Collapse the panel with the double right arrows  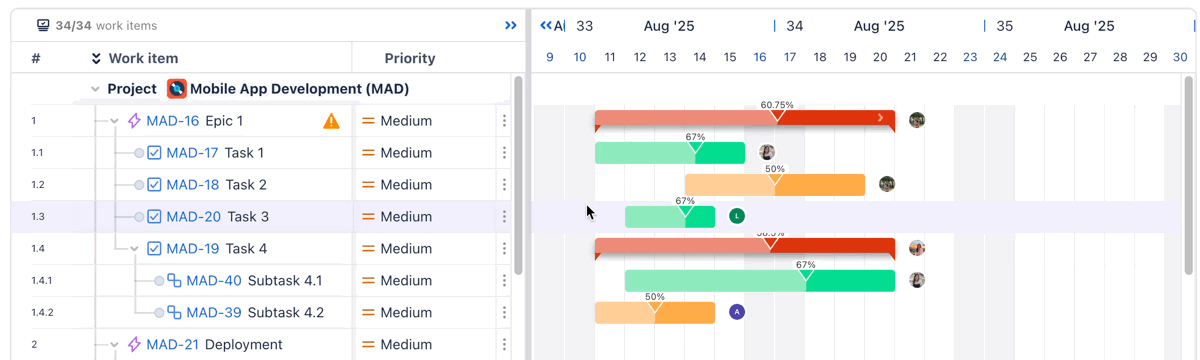[511, 25]
